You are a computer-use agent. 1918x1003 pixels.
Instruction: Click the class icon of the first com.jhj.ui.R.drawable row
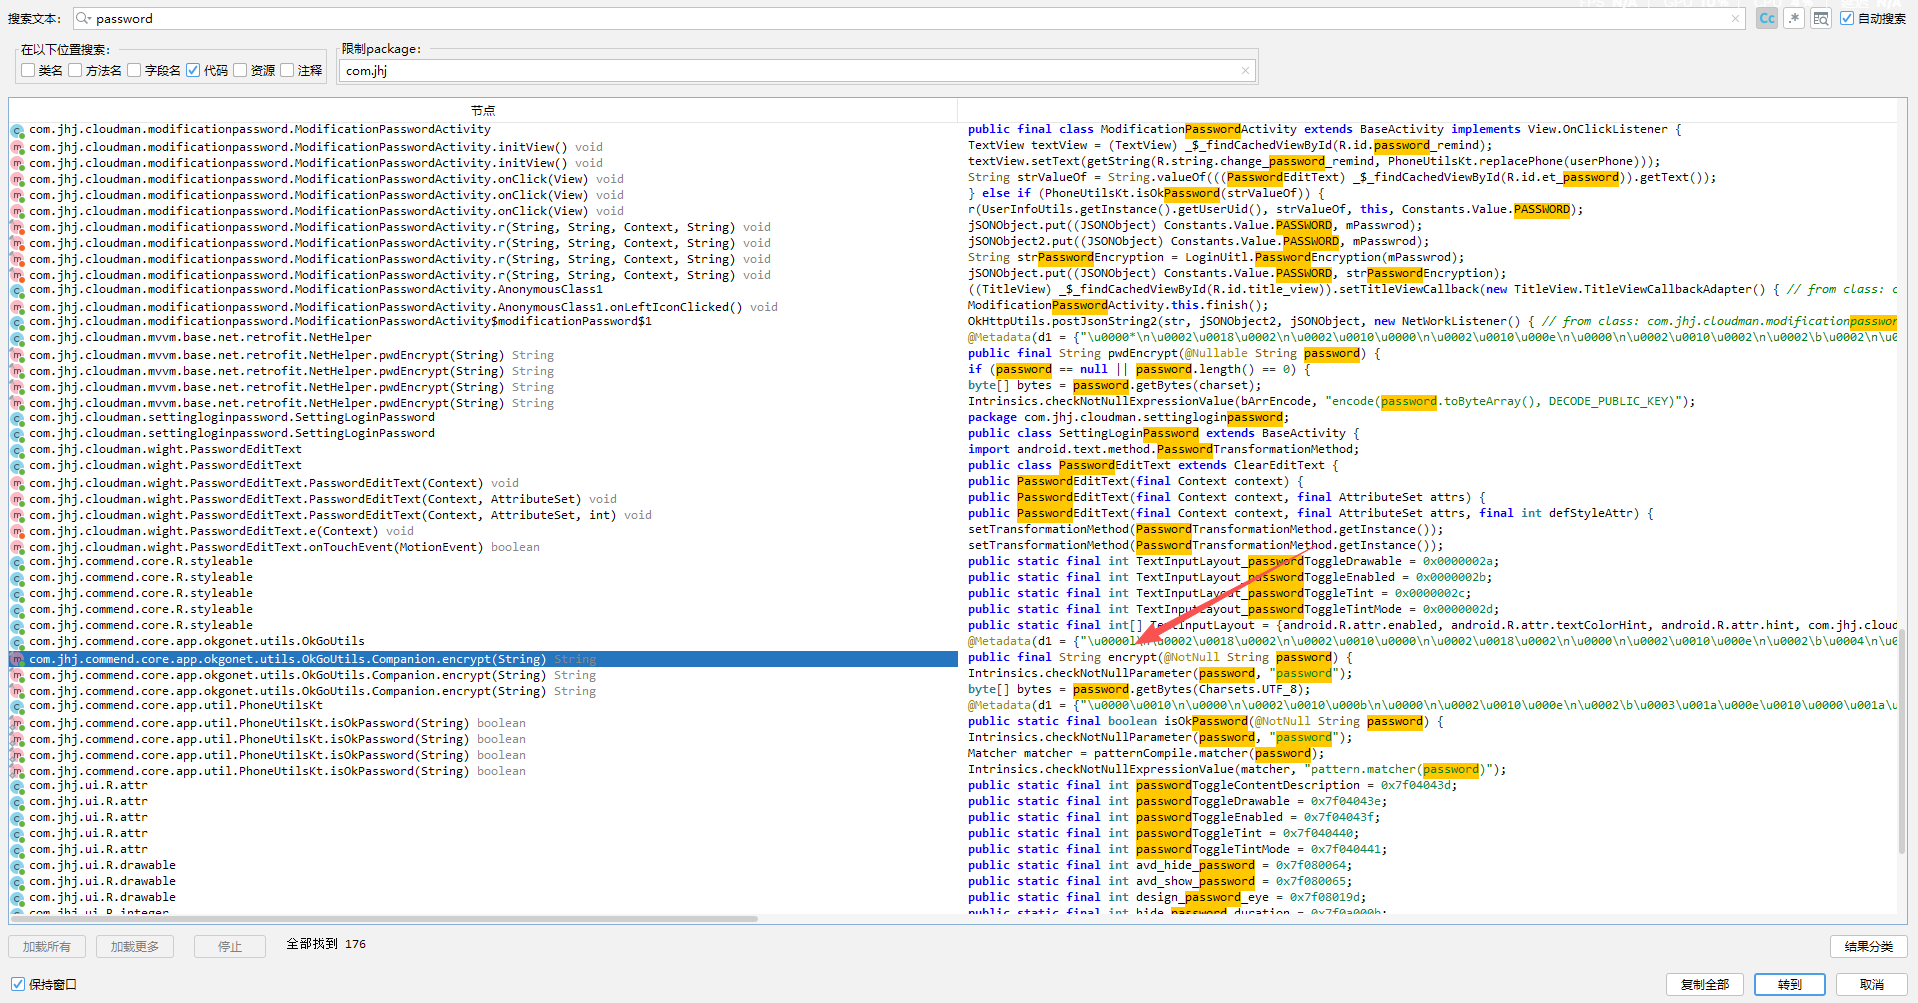[17, 866]
